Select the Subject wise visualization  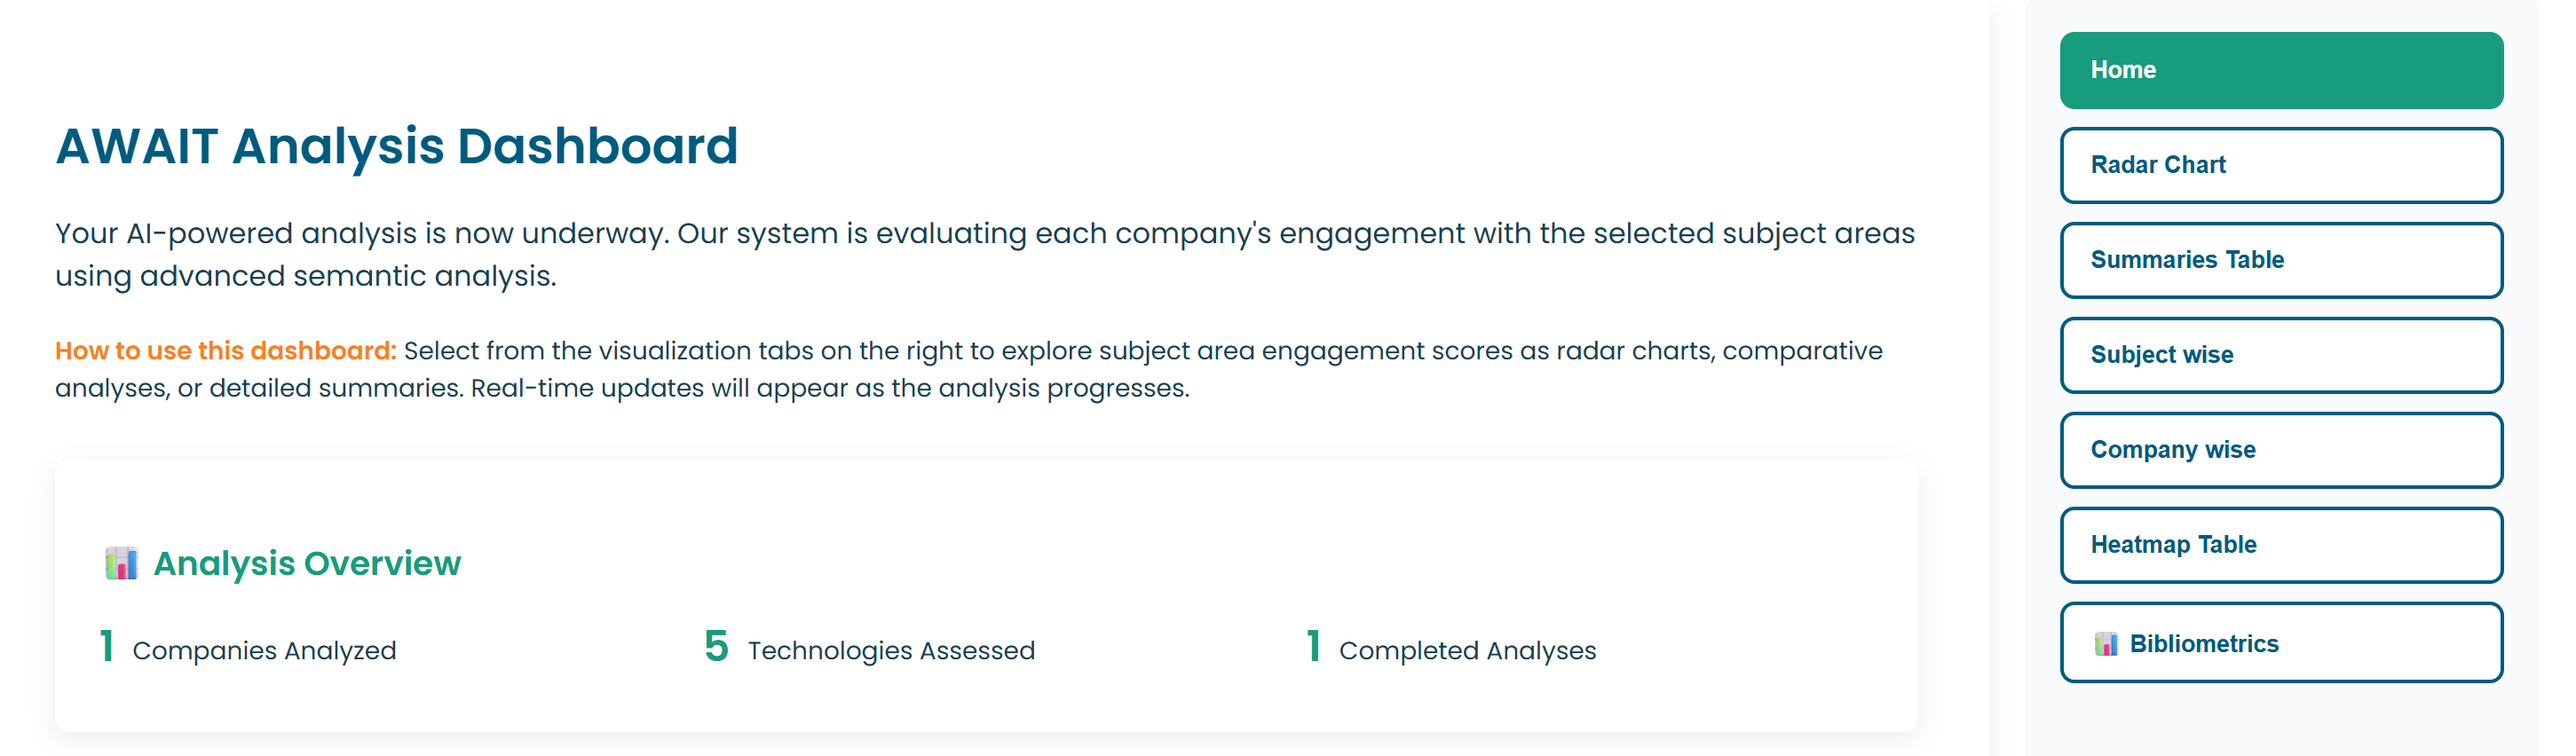pyautogui.click(x=2280, y=354)
